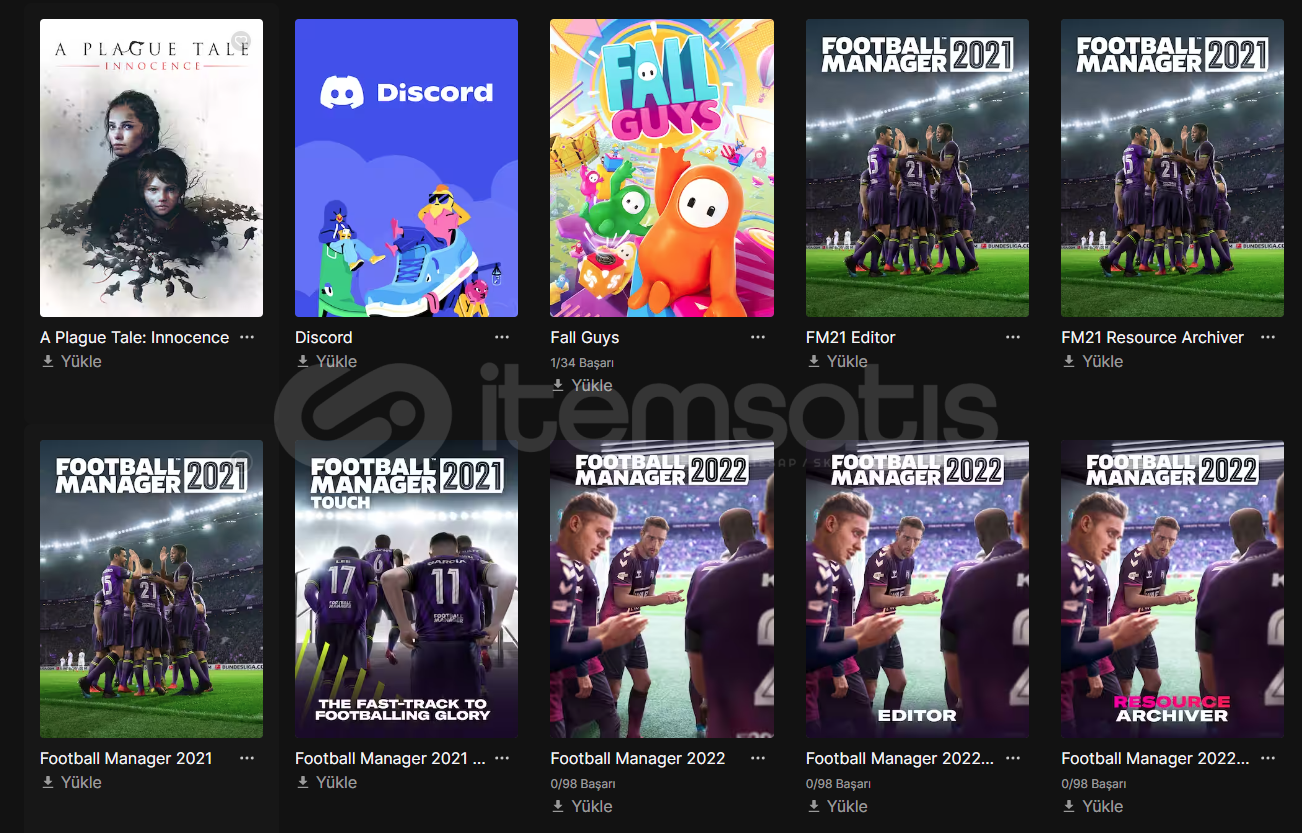
Task: Open the Football Manager 2022 cover without a subtitle
Action: coord(662,589)
